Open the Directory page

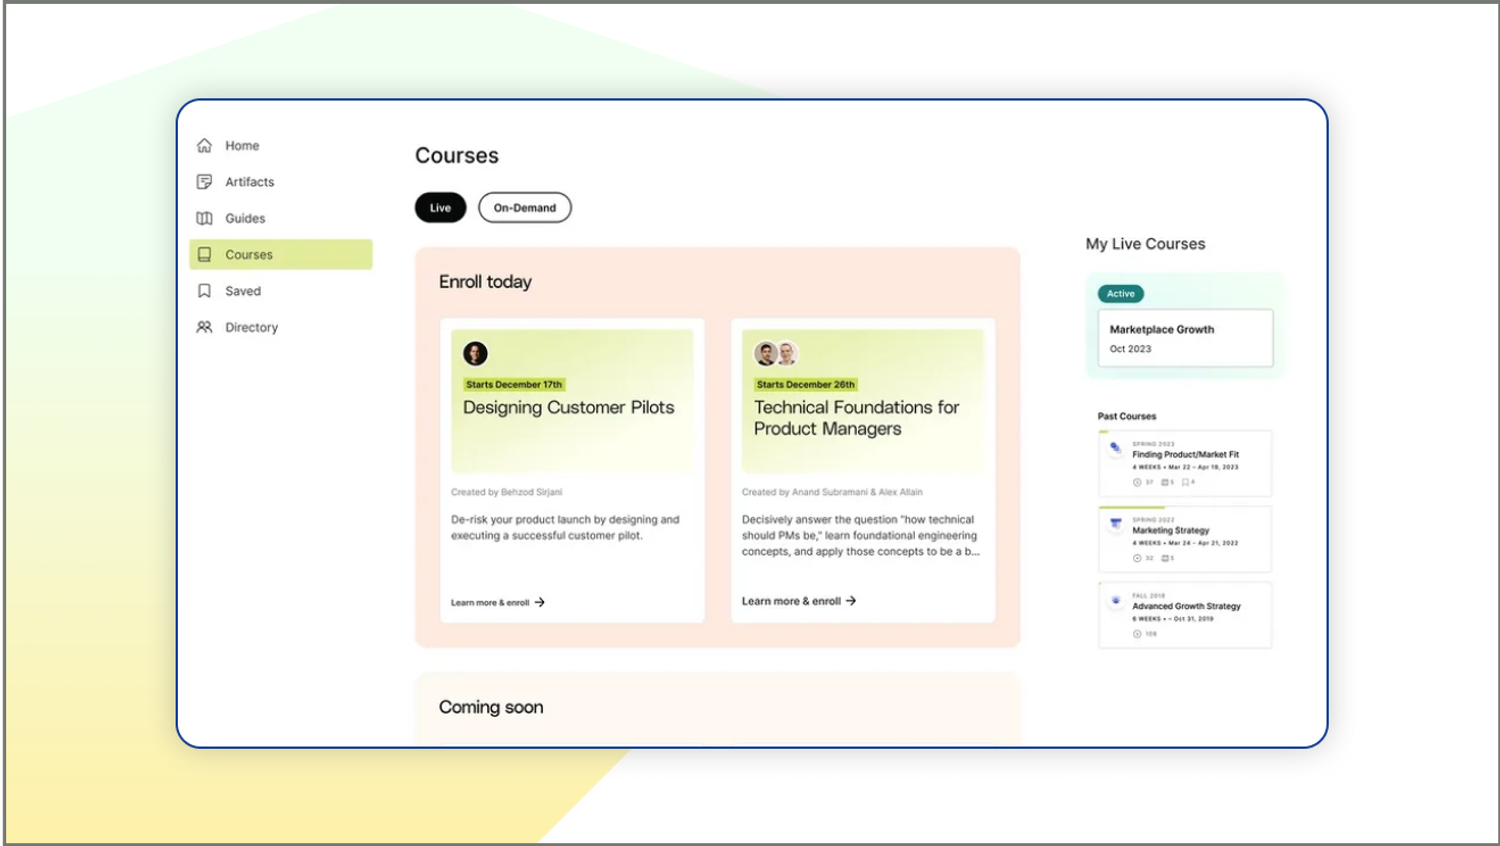coord(251,327)
